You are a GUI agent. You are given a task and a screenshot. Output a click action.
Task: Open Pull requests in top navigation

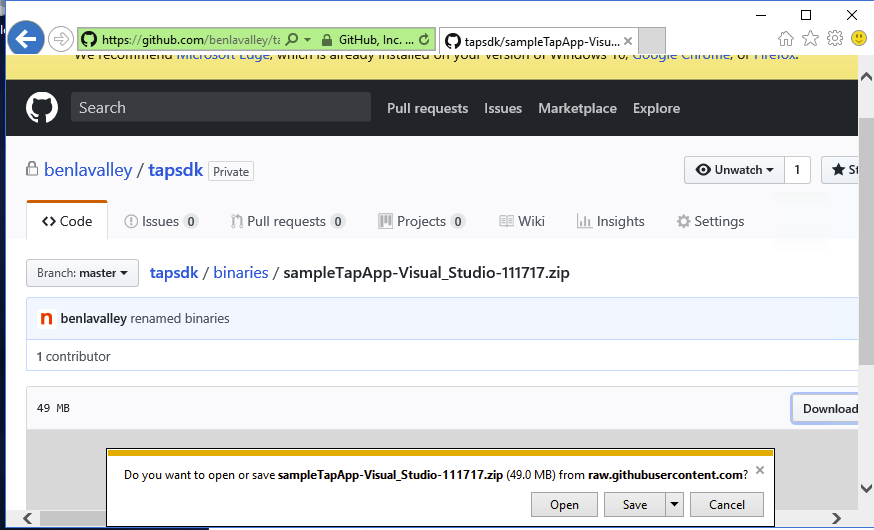[x=428, y=108]
